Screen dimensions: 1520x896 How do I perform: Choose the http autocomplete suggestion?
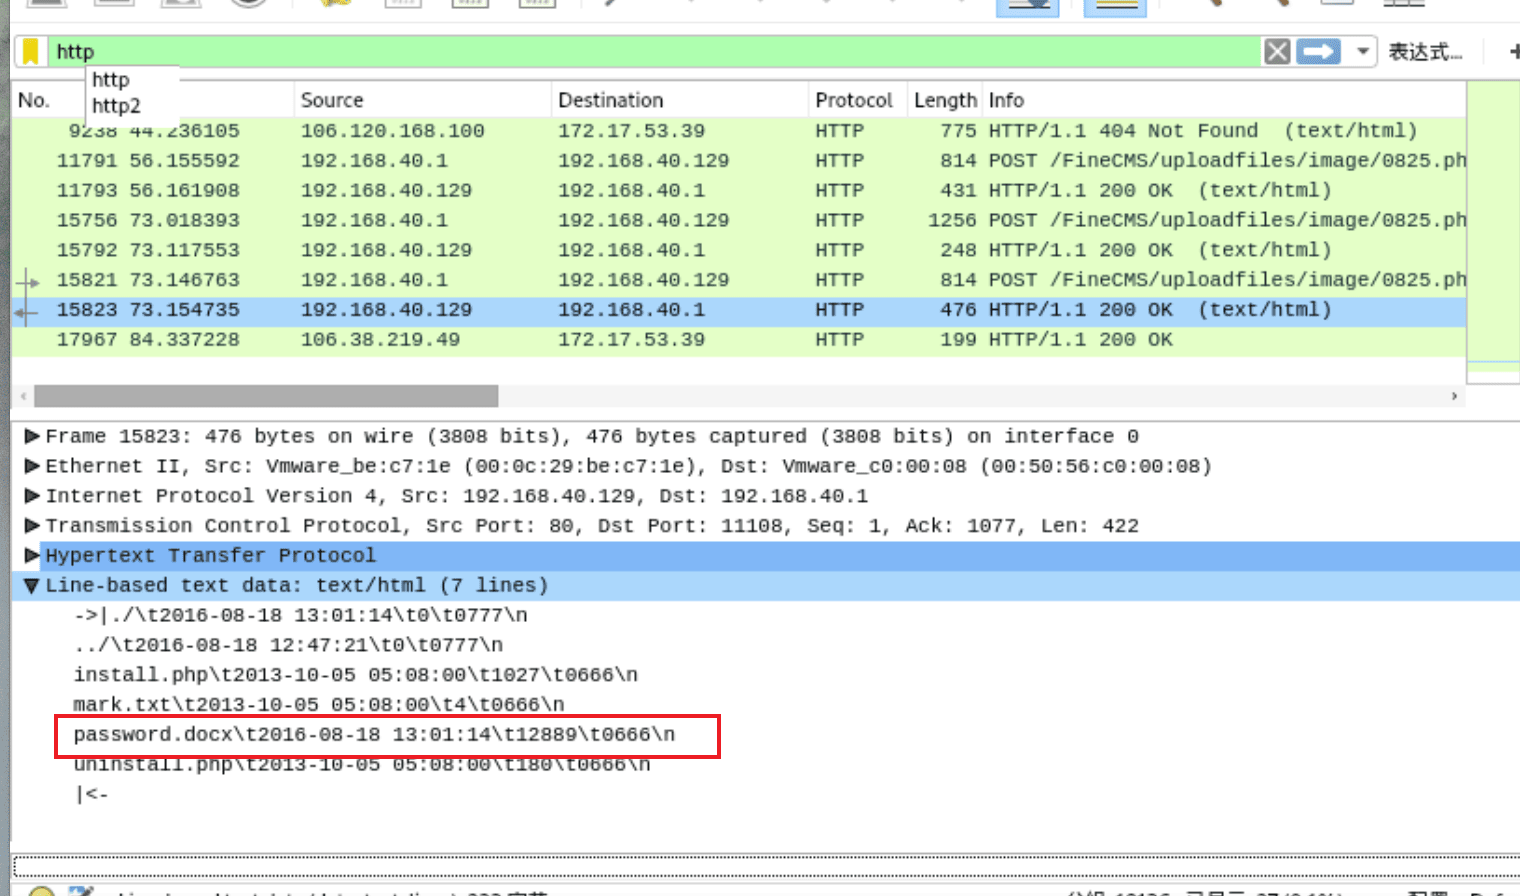pos(111,79)
